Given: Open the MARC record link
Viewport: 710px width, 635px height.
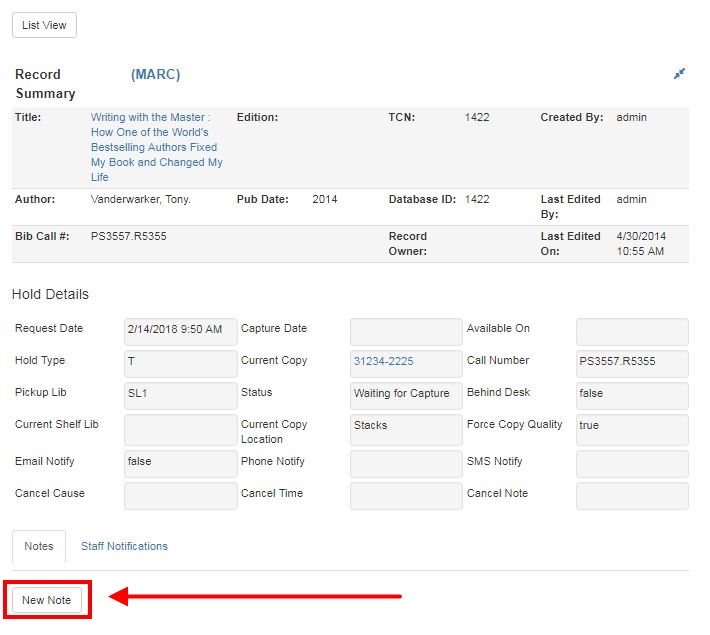Looking at the screenshot, I should (155, 75).
